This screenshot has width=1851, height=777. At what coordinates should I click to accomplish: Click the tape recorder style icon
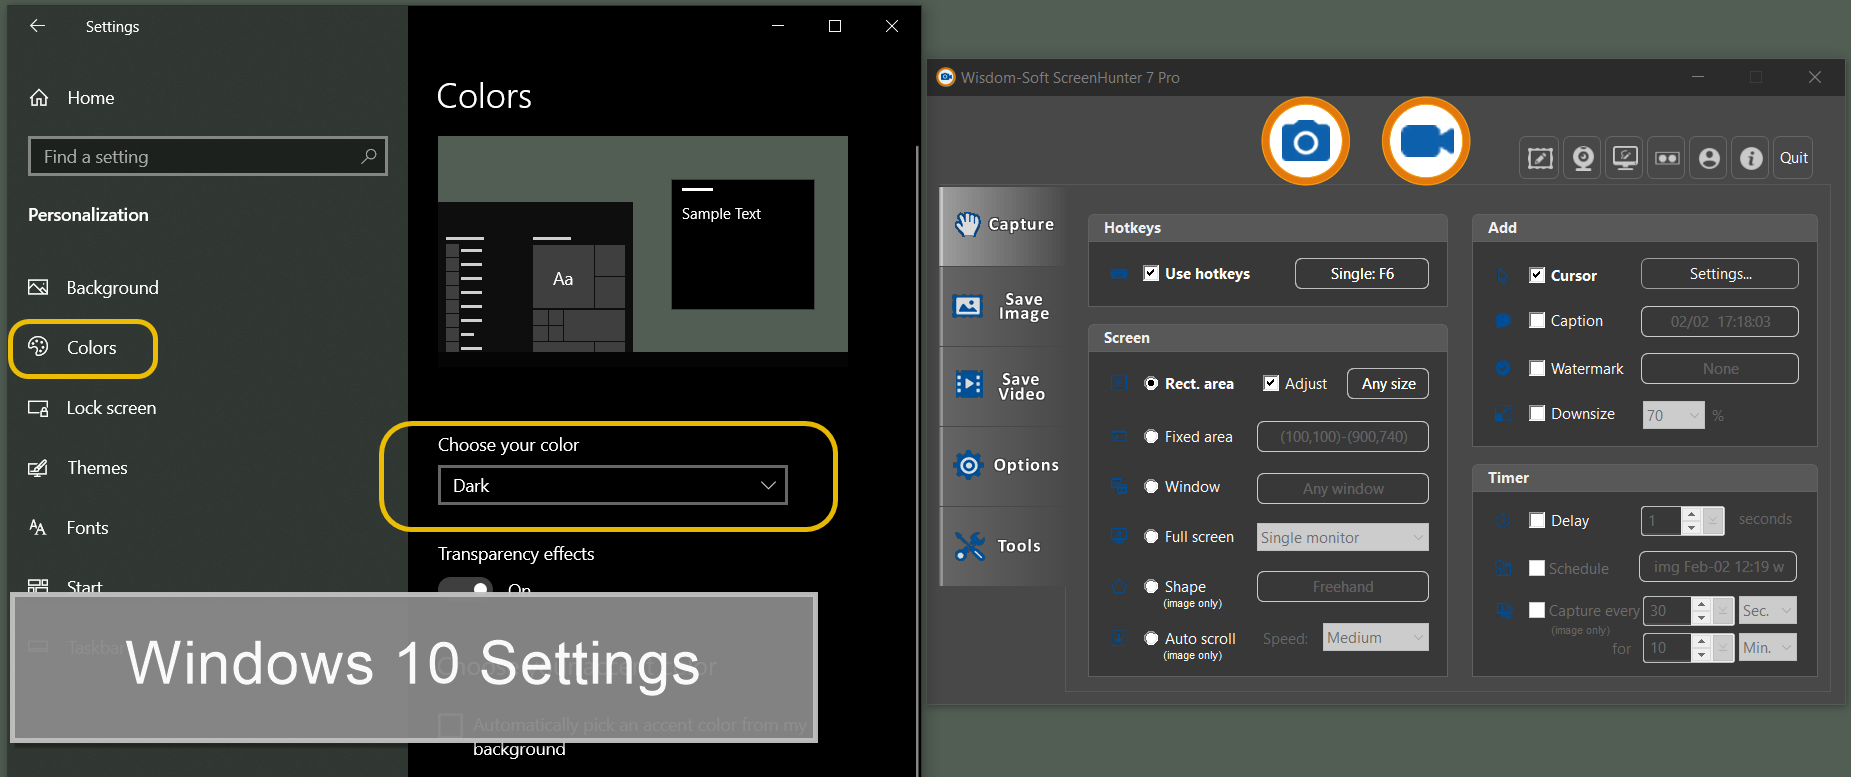(x=1667, y=158)
